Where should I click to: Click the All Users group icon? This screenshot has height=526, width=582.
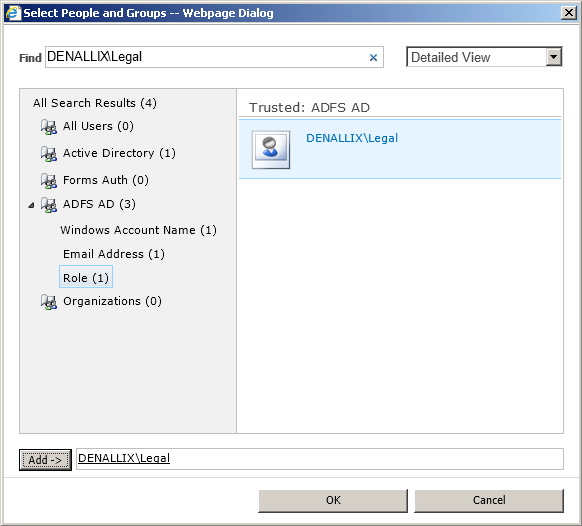tap(49, 127)
